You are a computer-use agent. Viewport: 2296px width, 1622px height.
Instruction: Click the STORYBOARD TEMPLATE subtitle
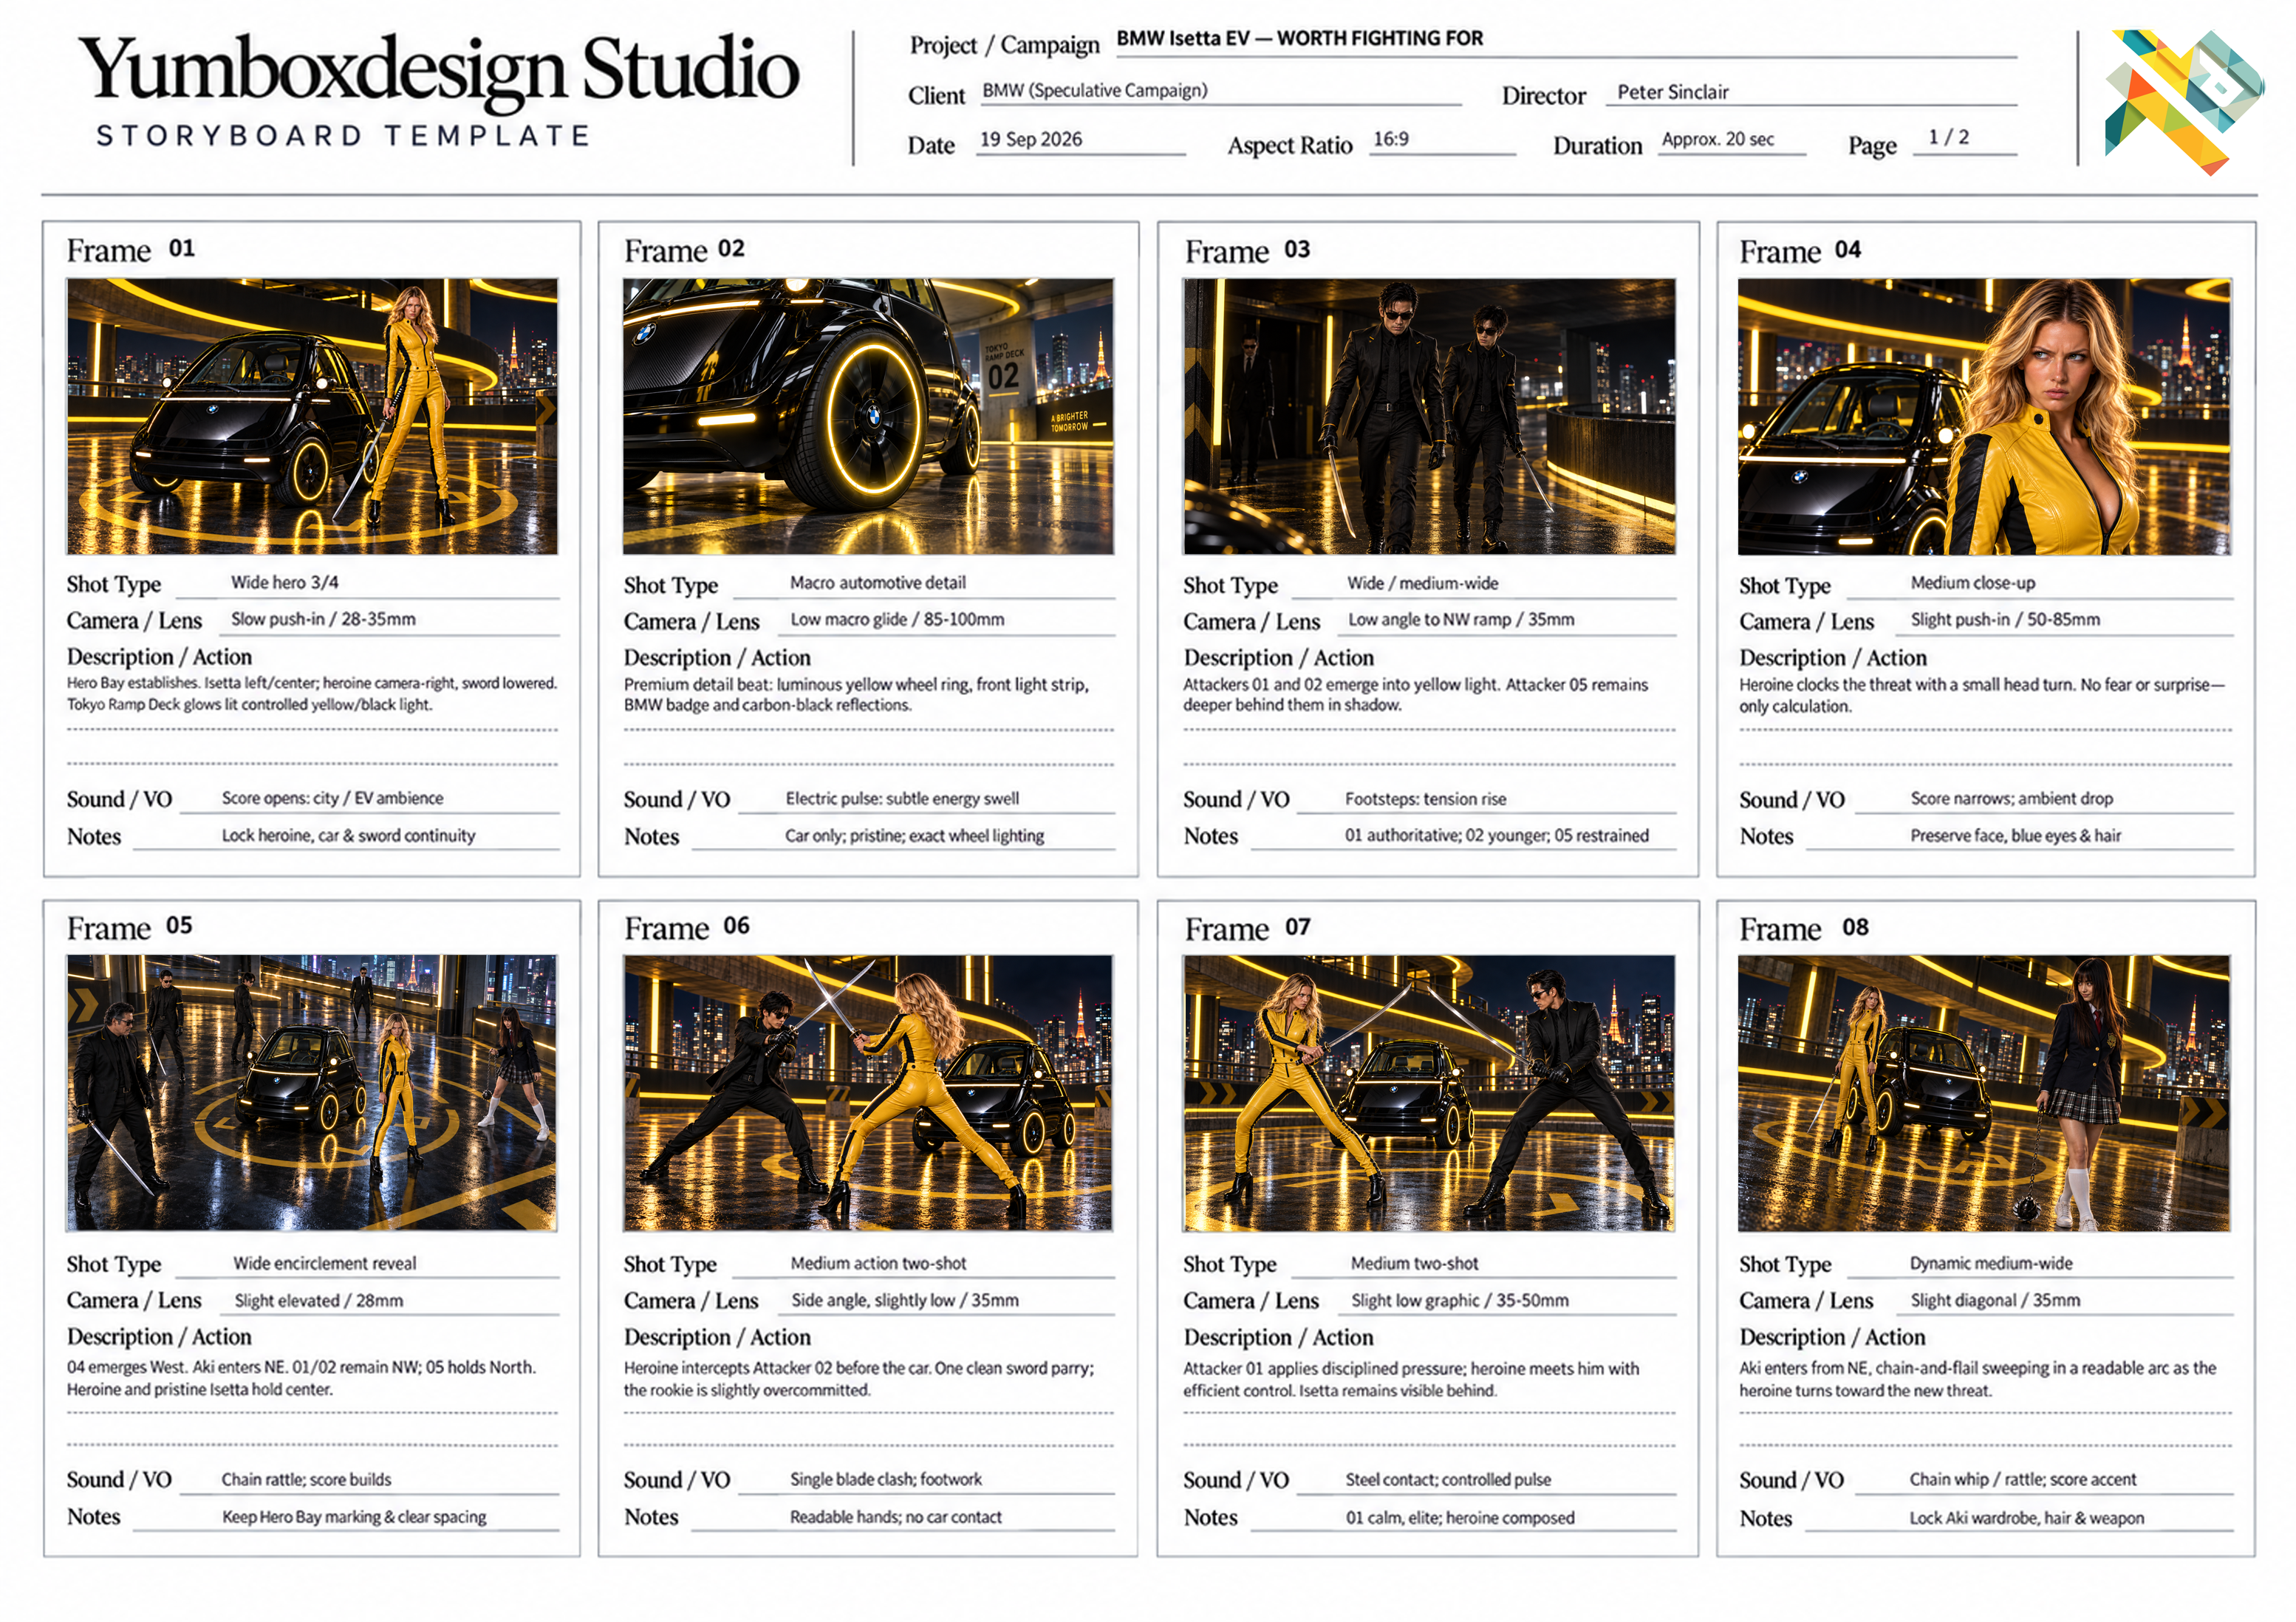click(343, 136)
